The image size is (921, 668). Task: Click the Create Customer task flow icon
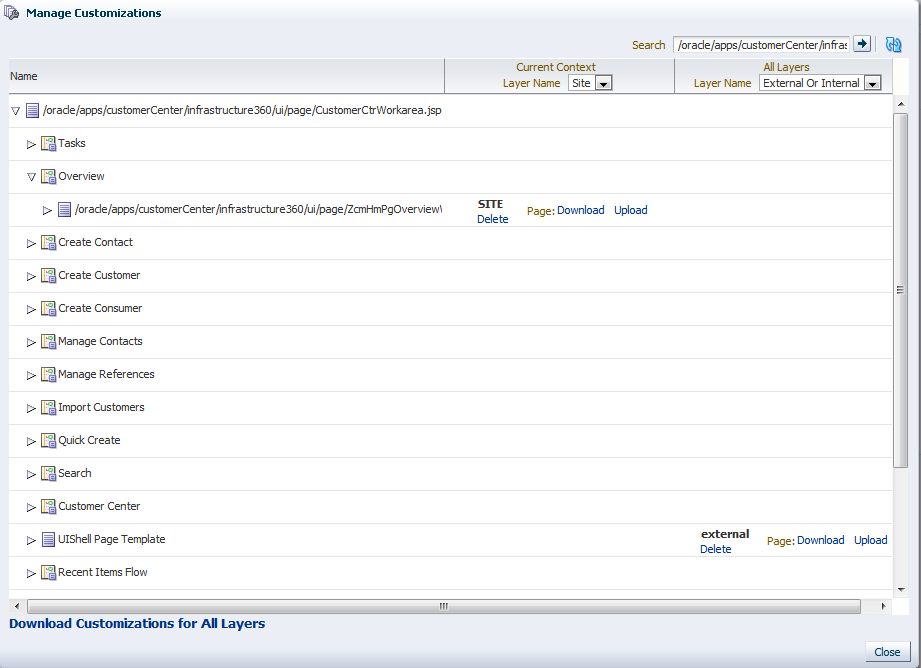[48, 275]
